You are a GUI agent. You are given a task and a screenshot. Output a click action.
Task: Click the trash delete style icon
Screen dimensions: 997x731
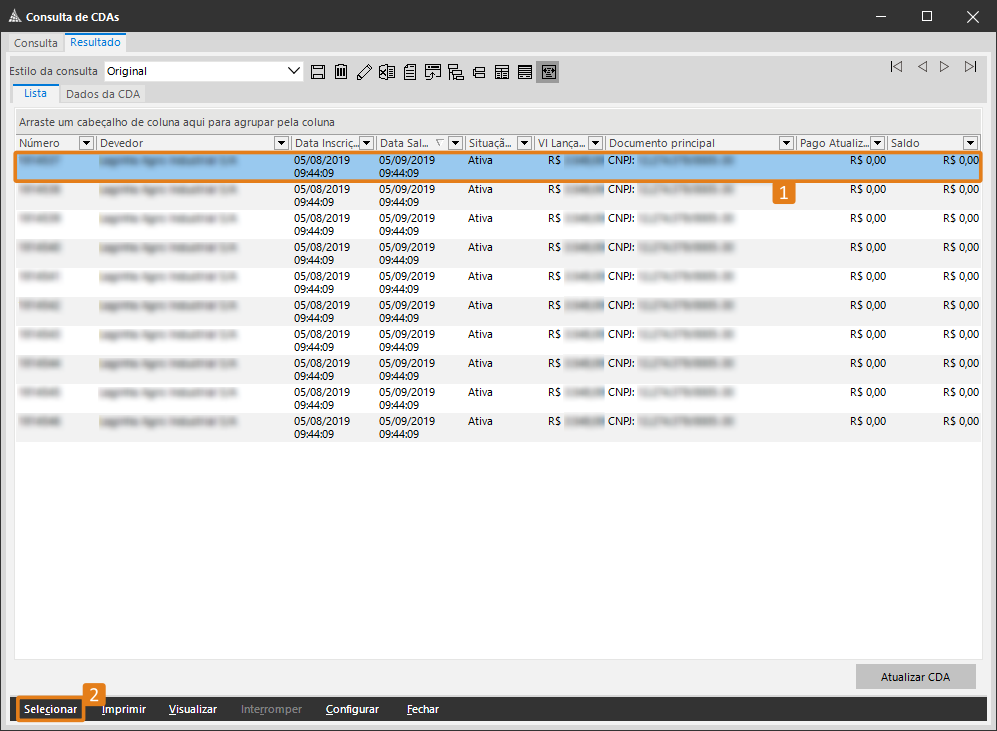click(x=341, y=72)
